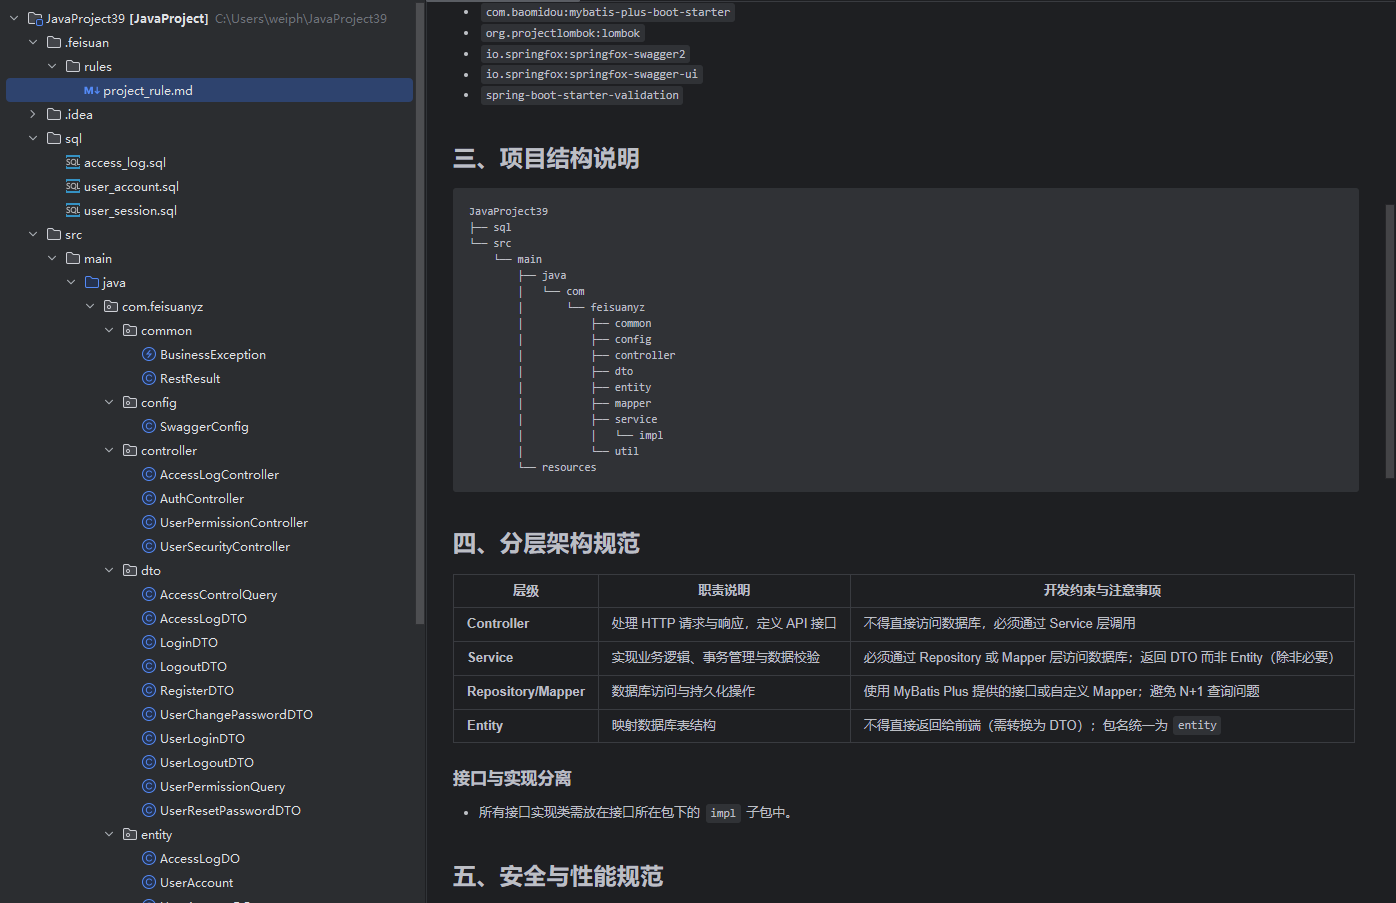Click the class icon next to AccessControlQuery
Image resolution: width=1396 pixels, height=903 pixels.
coord(149,595)
